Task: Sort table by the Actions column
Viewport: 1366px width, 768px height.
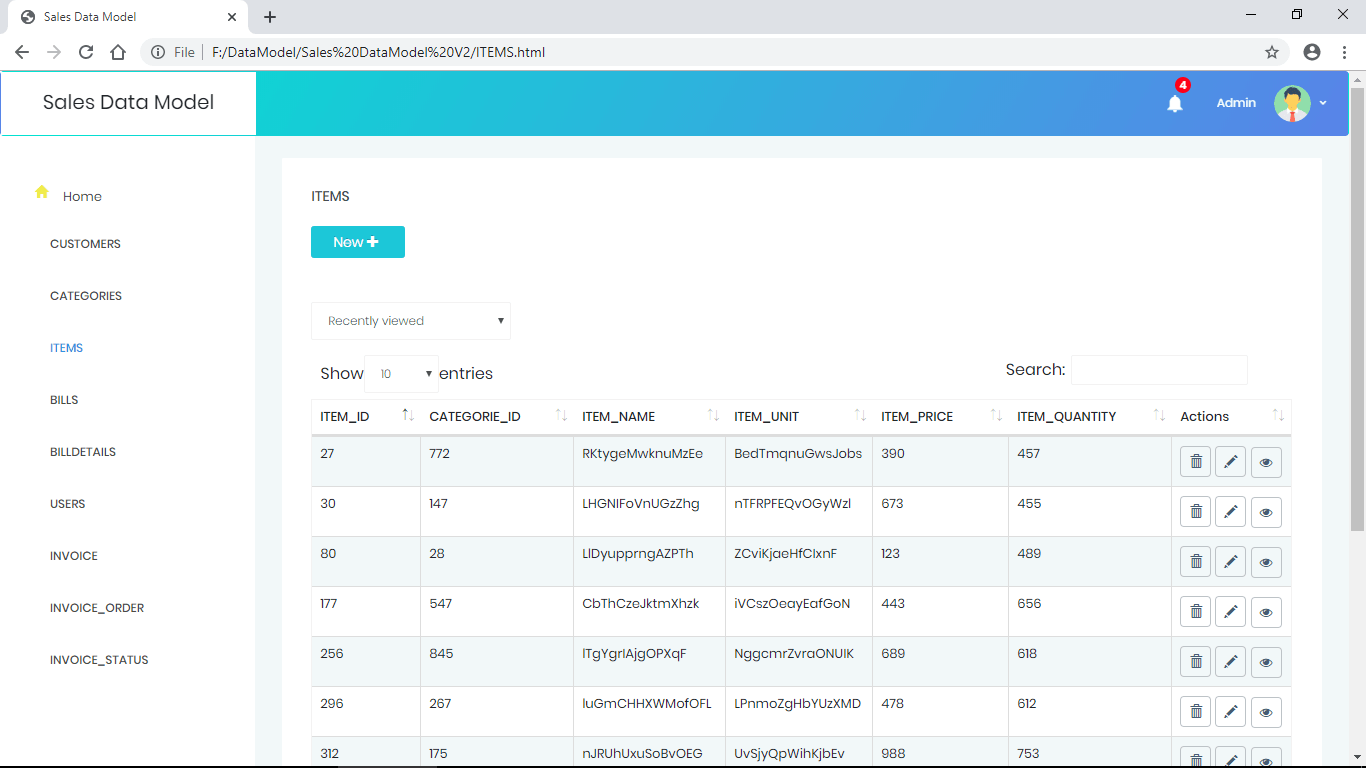Action: [x=1232, y=416]
